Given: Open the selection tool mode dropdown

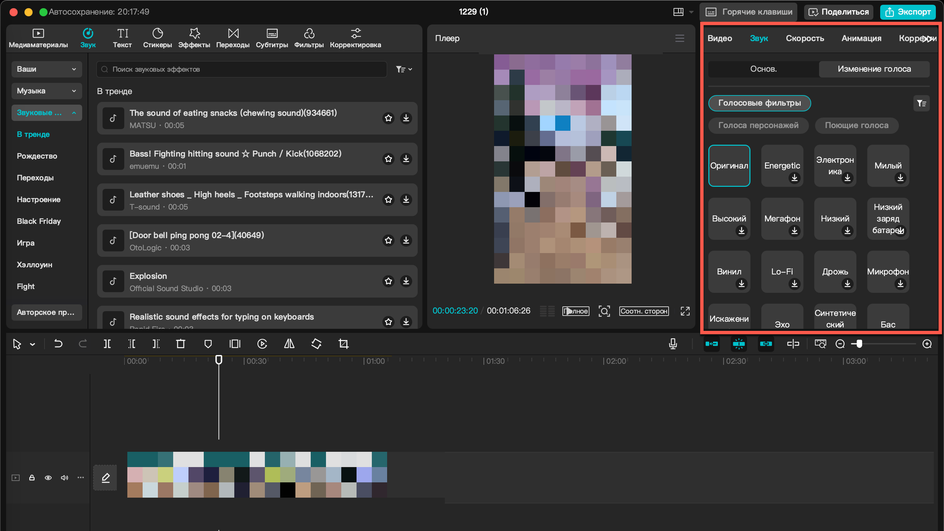Looking at the screenshot, I should [x=33, y=344].
